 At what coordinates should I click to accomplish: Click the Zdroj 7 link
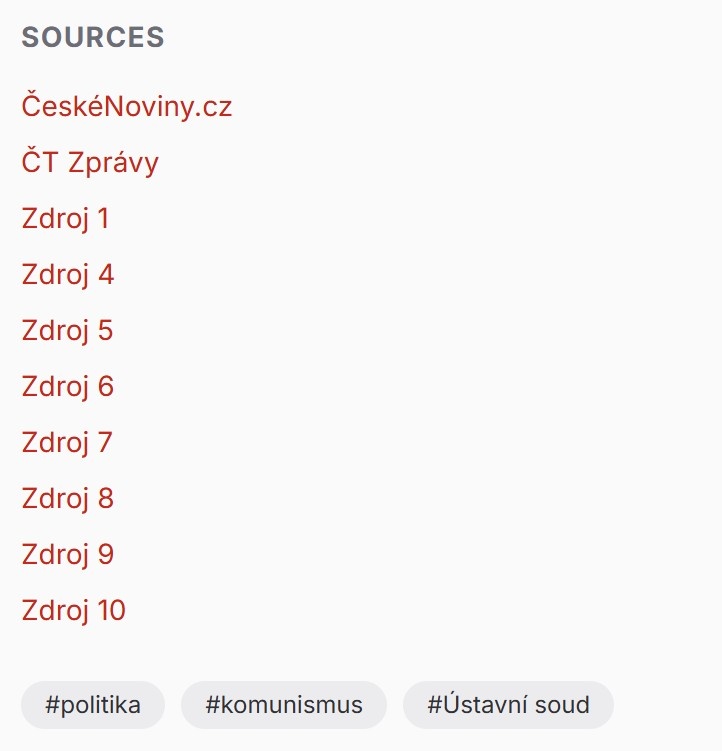pos(68,442)
